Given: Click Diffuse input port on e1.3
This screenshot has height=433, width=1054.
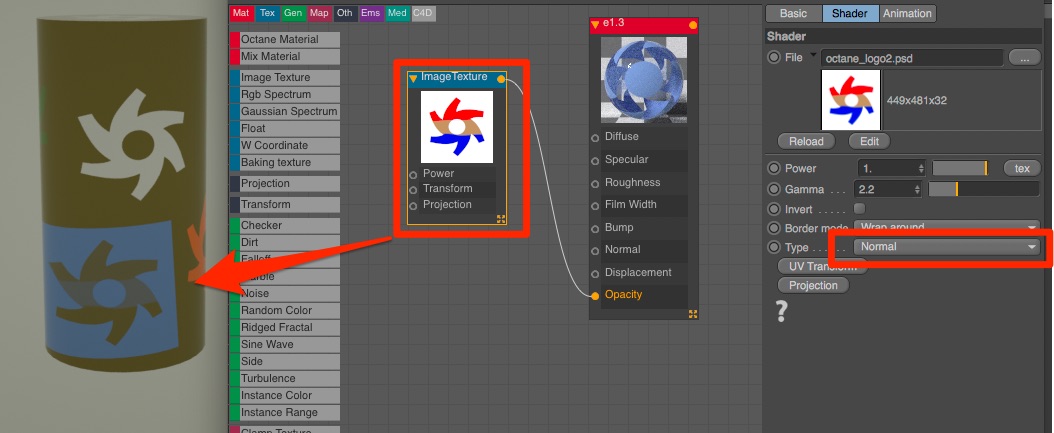Looking at the screenshot, I should pos(595,138).
